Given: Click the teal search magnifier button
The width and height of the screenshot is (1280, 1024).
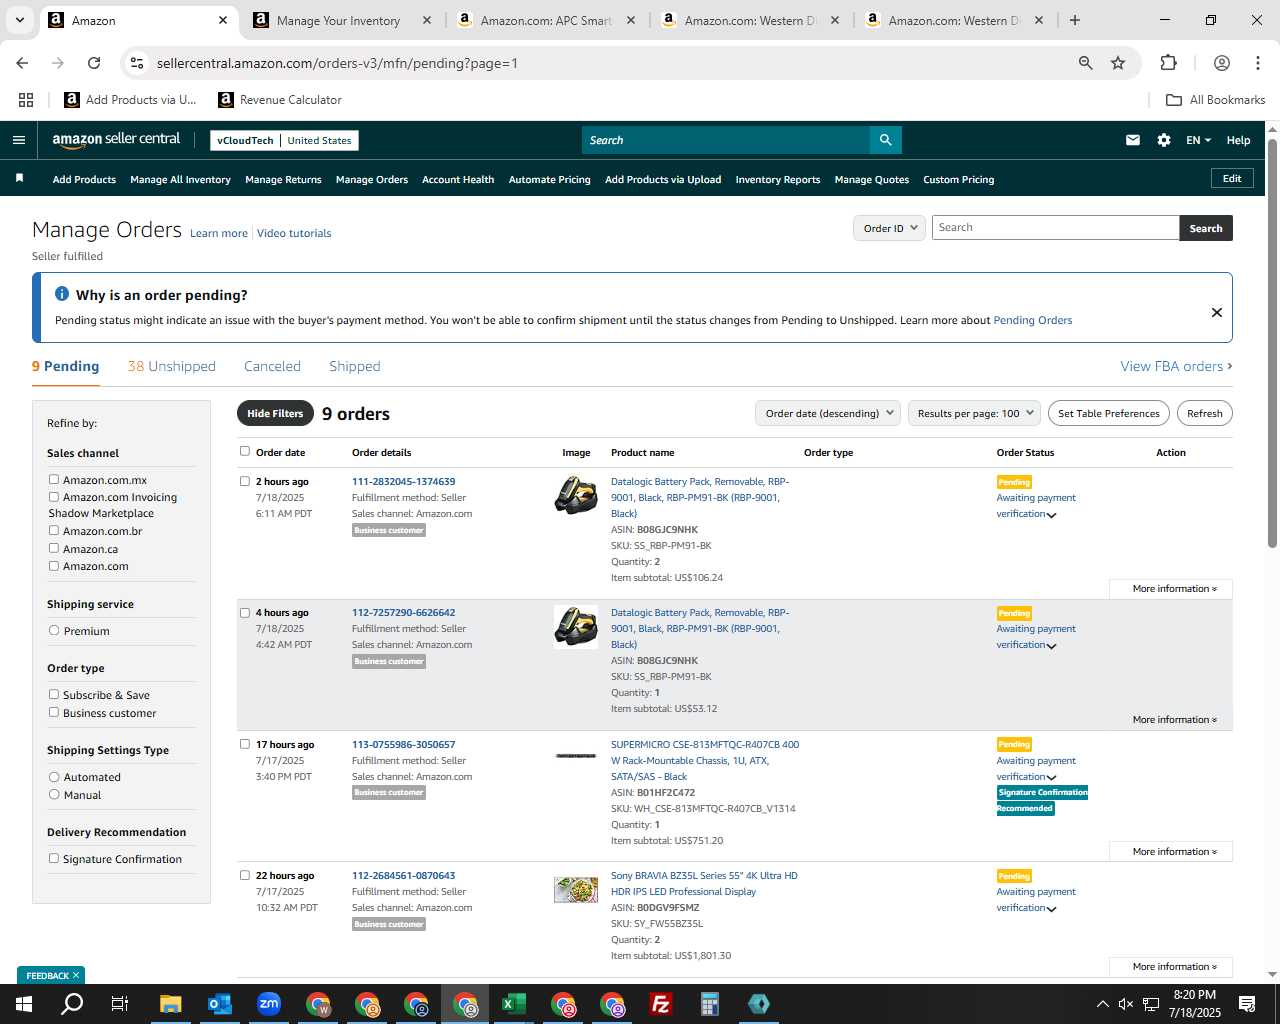Looking at the screenshot, I should coord(885,140).
